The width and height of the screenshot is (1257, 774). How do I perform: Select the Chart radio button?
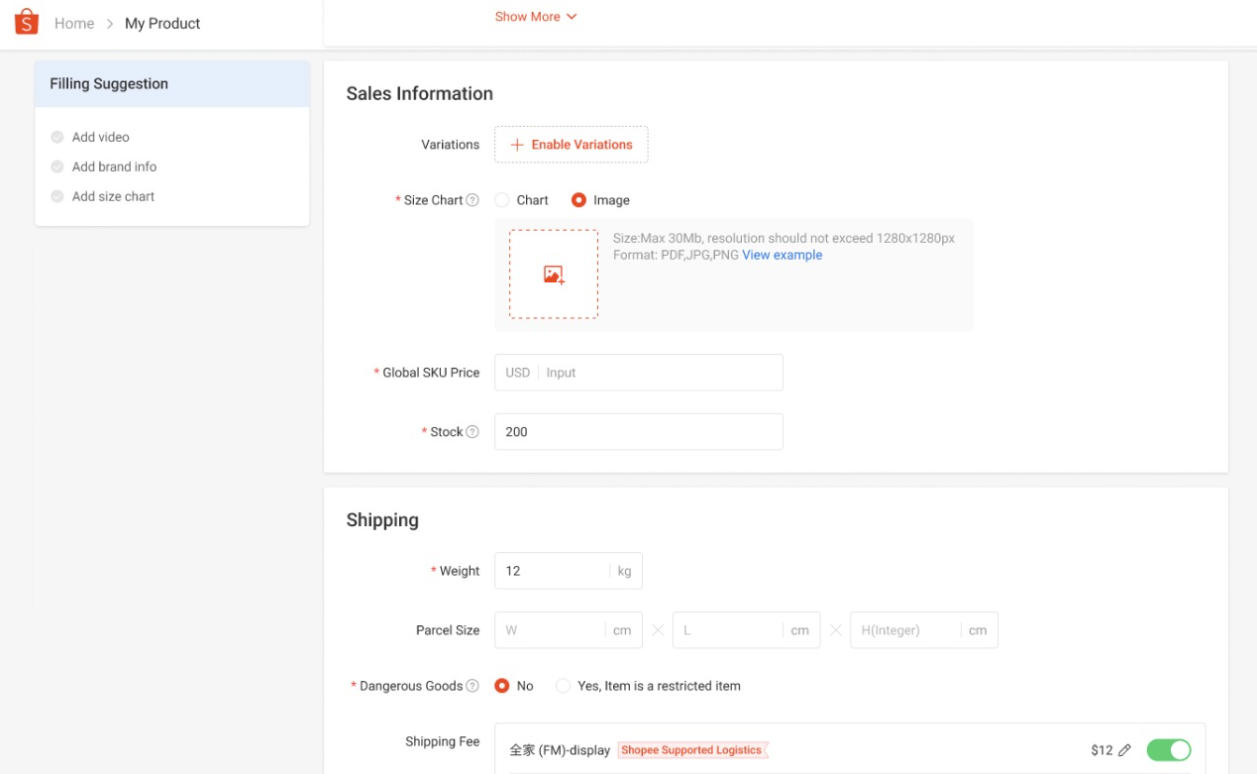point(502,200)
